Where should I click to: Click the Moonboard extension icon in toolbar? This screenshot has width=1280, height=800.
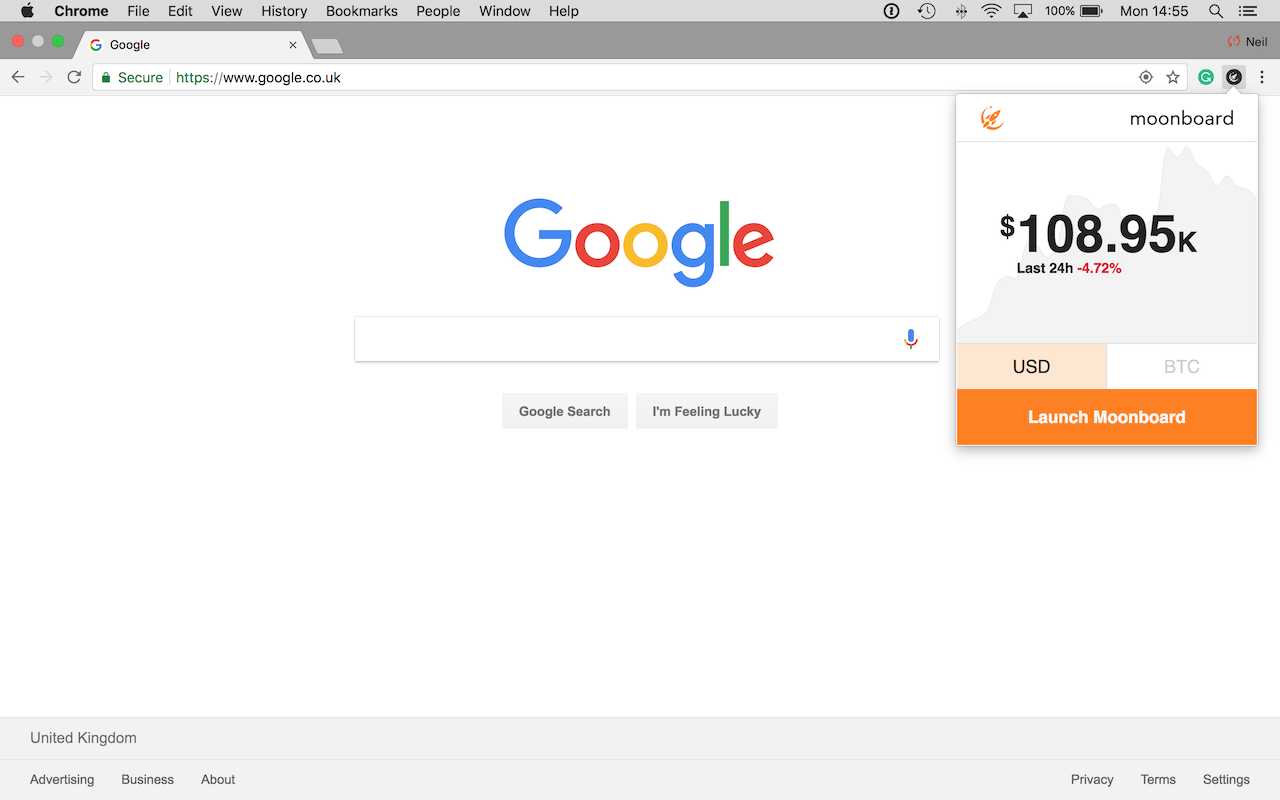(x=1234, y=77)
